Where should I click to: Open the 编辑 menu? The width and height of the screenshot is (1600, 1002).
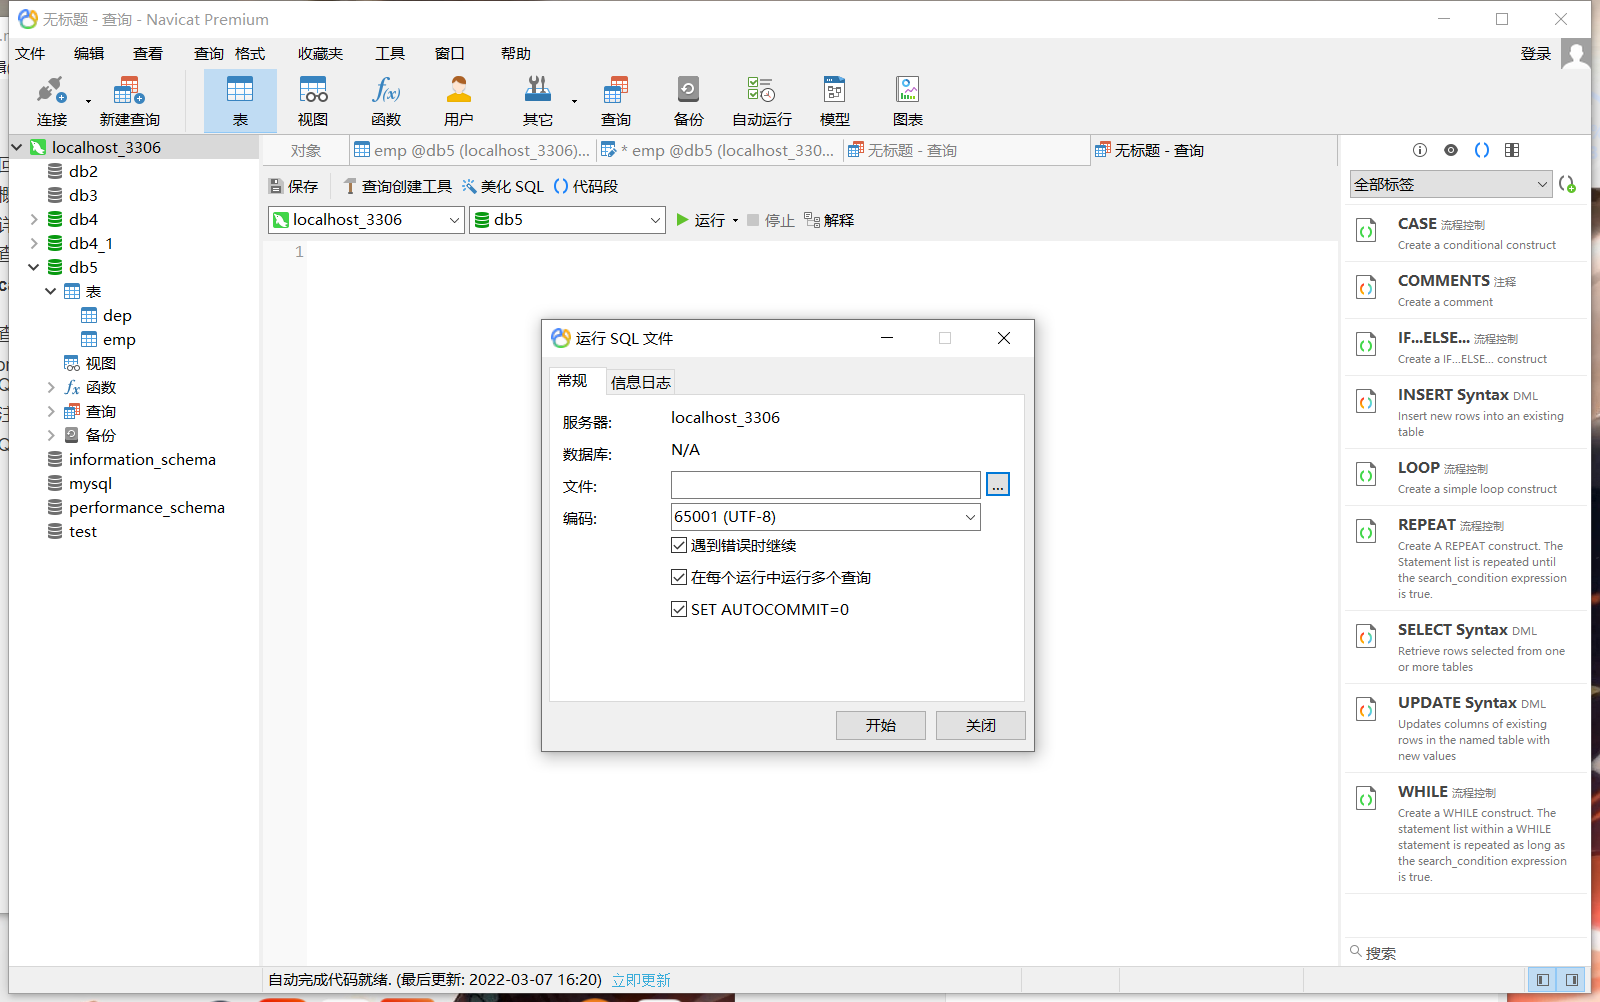(x=89, y=54)
